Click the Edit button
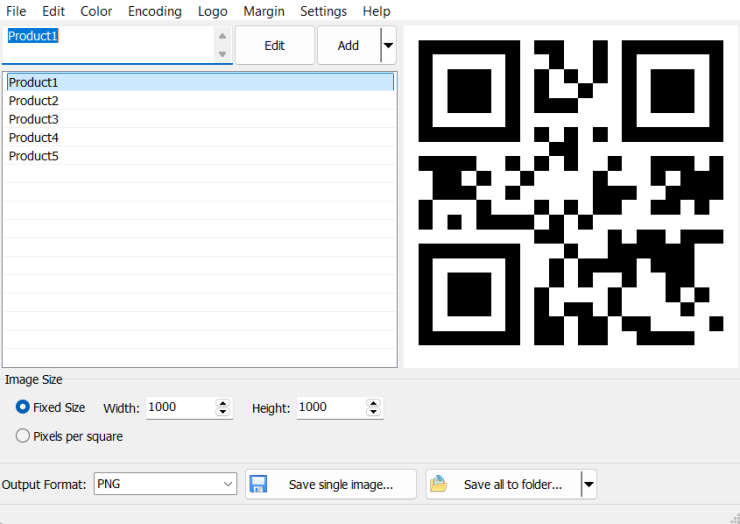The image size is (740, 524). coord(275,45)
